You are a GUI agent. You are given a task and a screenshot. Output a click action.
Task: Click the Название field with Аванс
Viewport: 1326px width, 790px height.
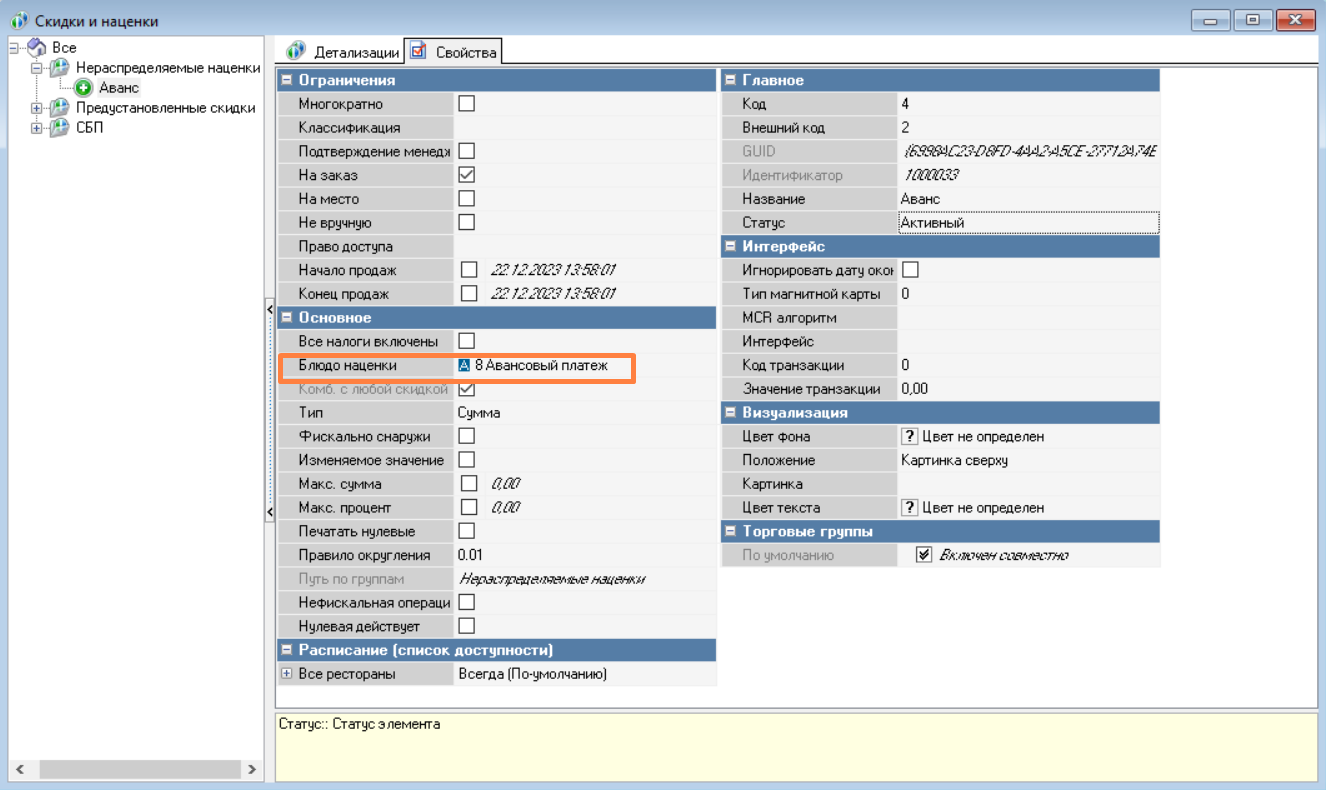1028,199
